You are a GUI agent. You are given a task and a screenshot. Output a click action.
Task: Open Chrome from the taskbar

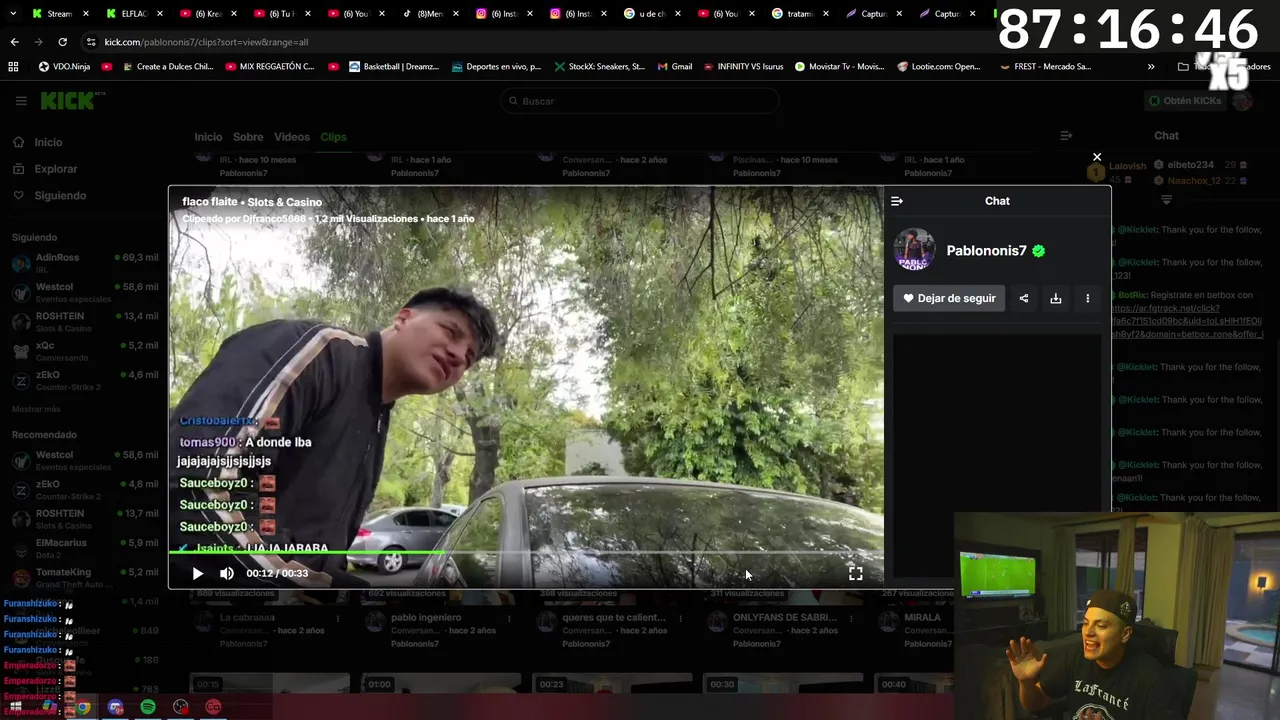(83, 707)
